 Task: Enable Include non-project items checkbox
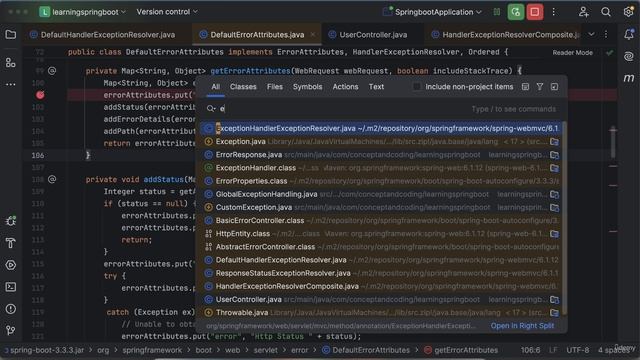pyautogui.click(x=416, y=87)
